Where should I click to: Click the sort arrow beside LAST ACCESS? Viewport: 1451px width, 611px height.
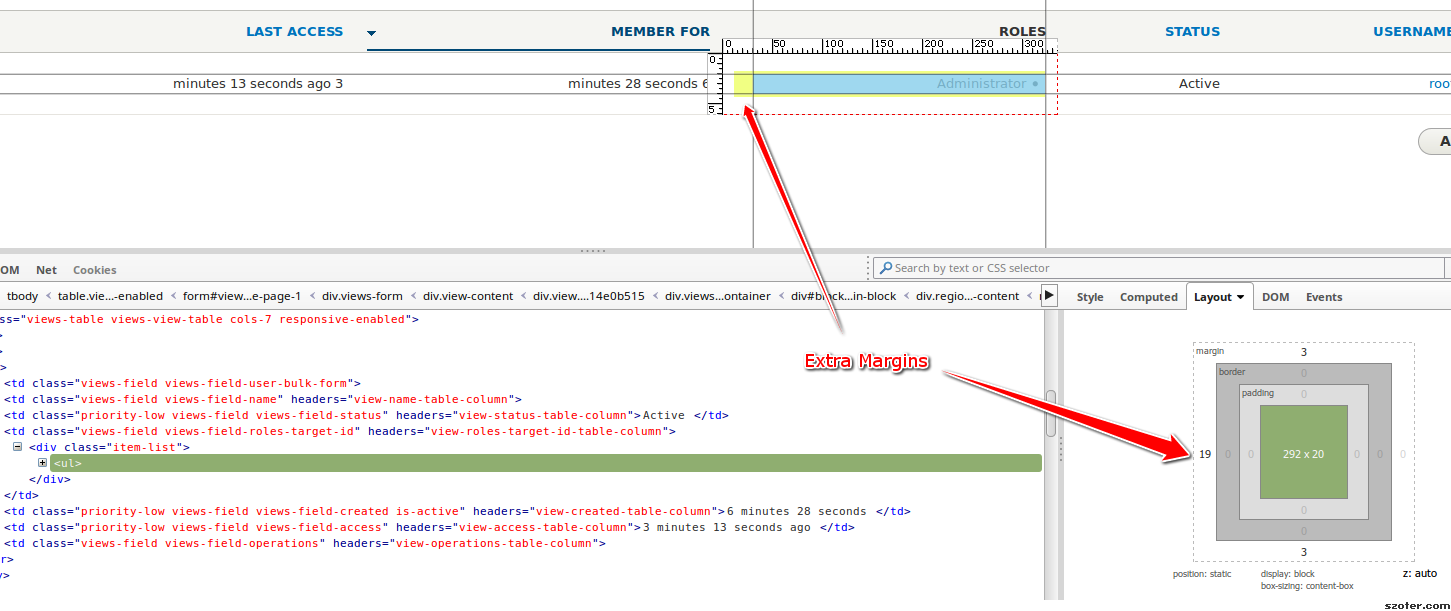coord(372,33)
